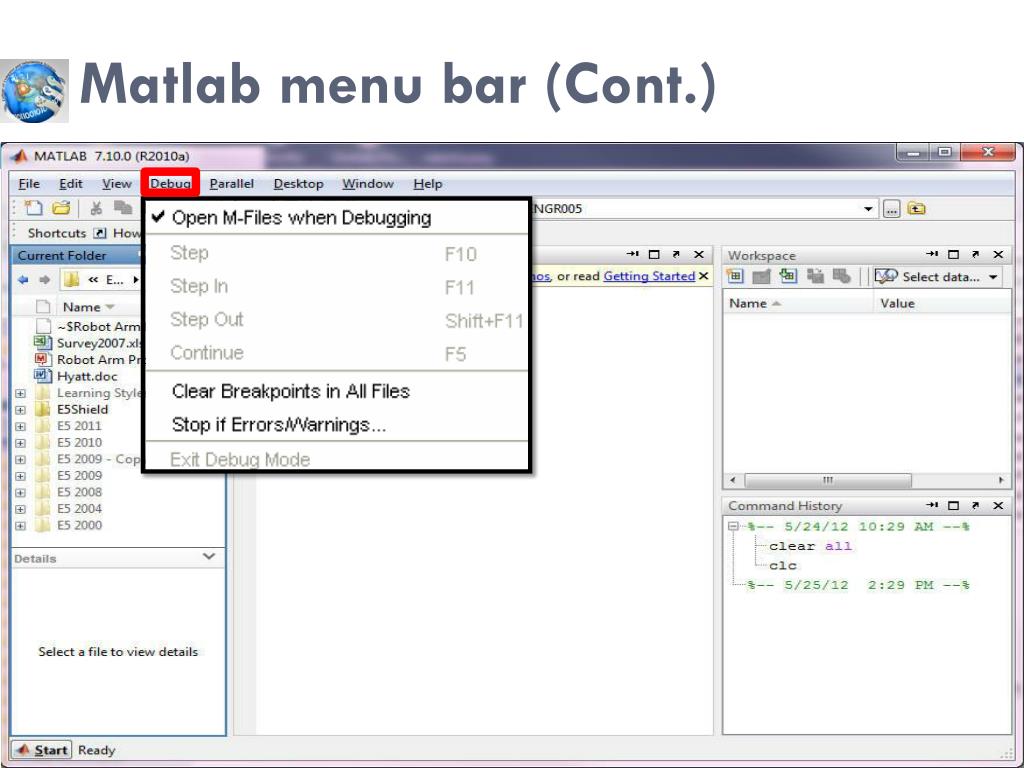Close the Workspace panel

tap(998, 255)
